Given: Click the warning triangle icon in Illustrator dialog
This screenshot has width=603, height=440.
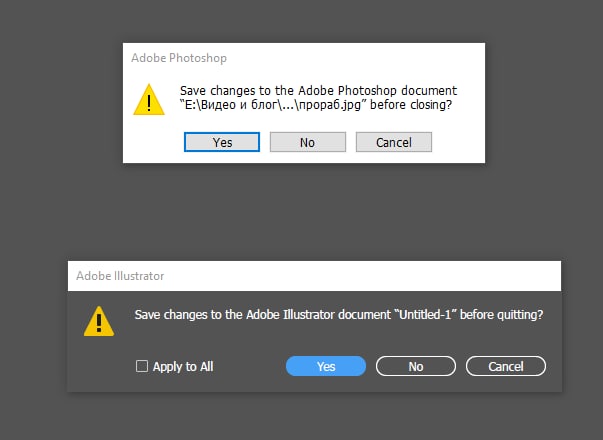Looking at the screenshot, I should tap(98, 320).
